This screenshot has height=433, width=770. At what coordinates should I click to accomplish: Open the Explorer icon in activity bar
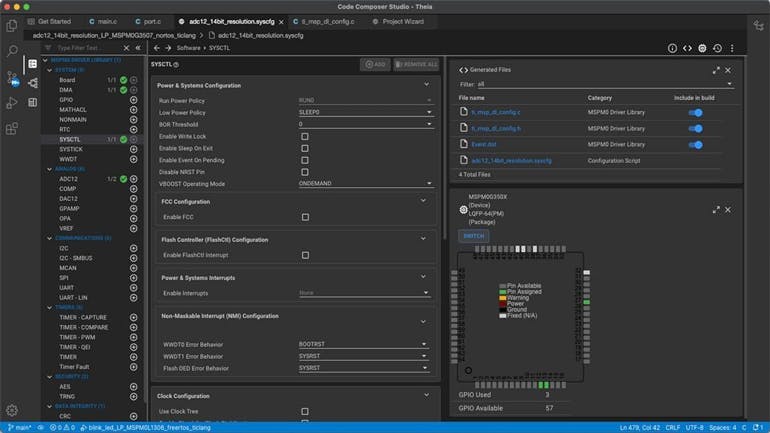click(12, 26)
